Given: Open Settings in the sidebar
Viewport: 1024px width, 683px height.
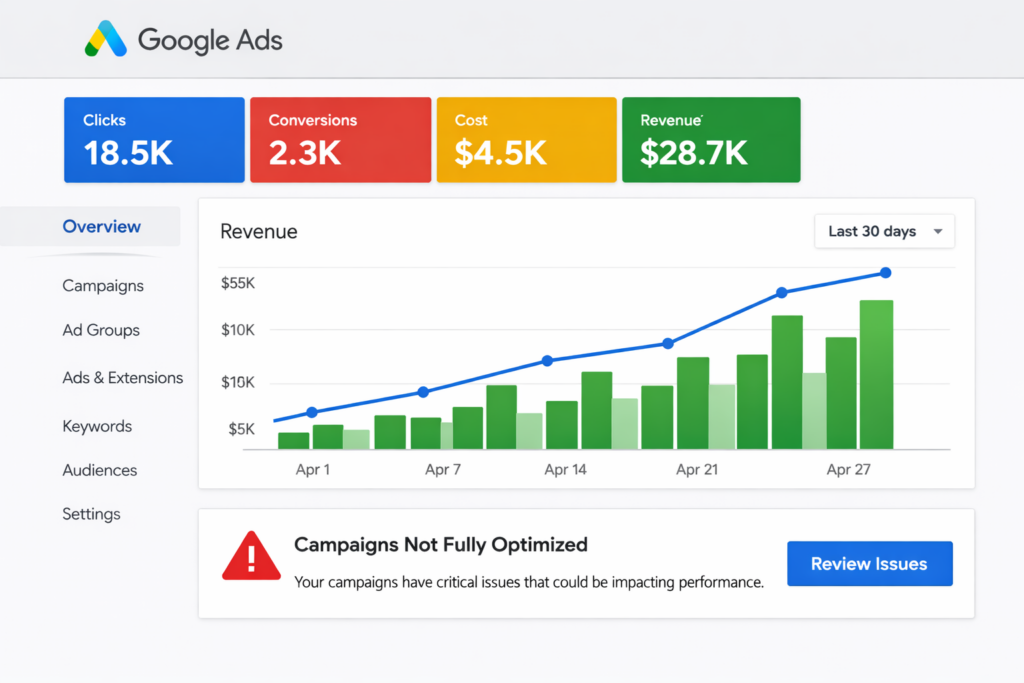Looking at the screenshot, I should point(91,514).
